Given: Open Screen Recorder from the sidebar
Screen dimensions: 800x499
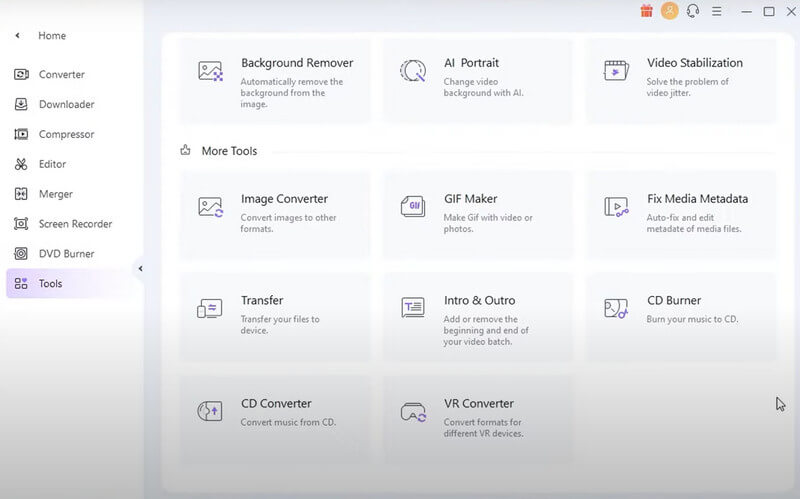Looking at the screenshot, I should [75, 224].
